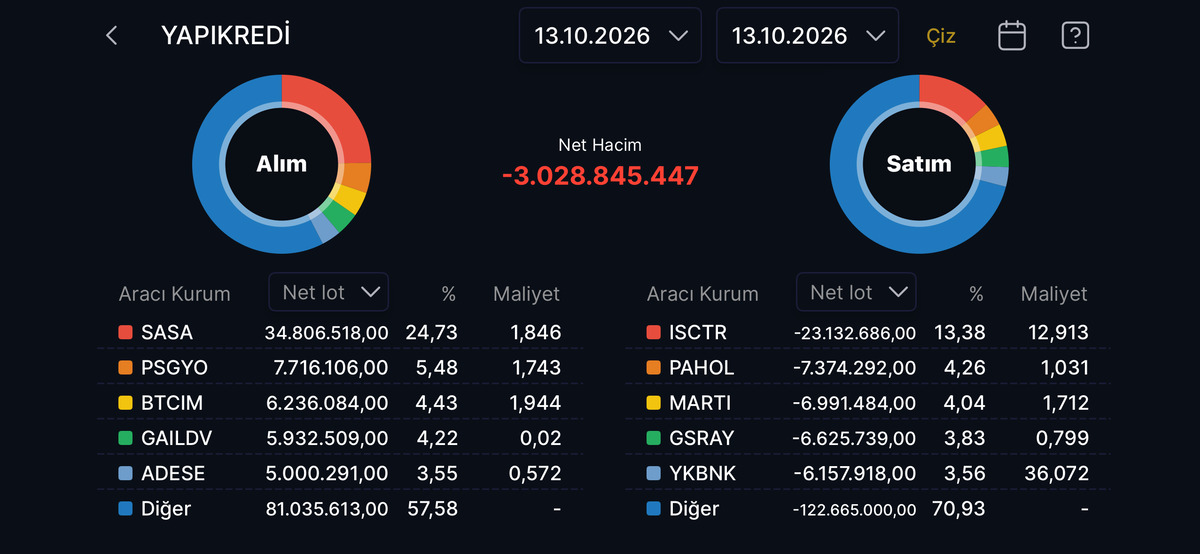Viewport: 1200px width, 554px height.
Task: Click the PAHOL row name
Action: point(702,368)
